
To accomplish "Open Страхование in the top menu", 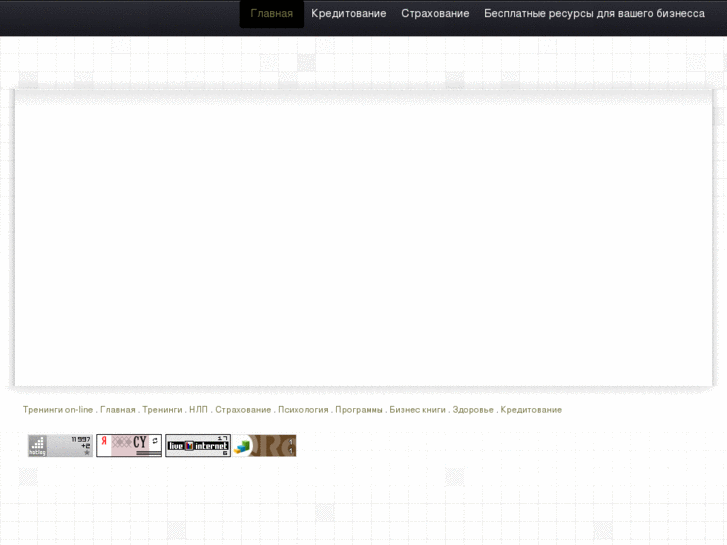I will tap(435, 14).
